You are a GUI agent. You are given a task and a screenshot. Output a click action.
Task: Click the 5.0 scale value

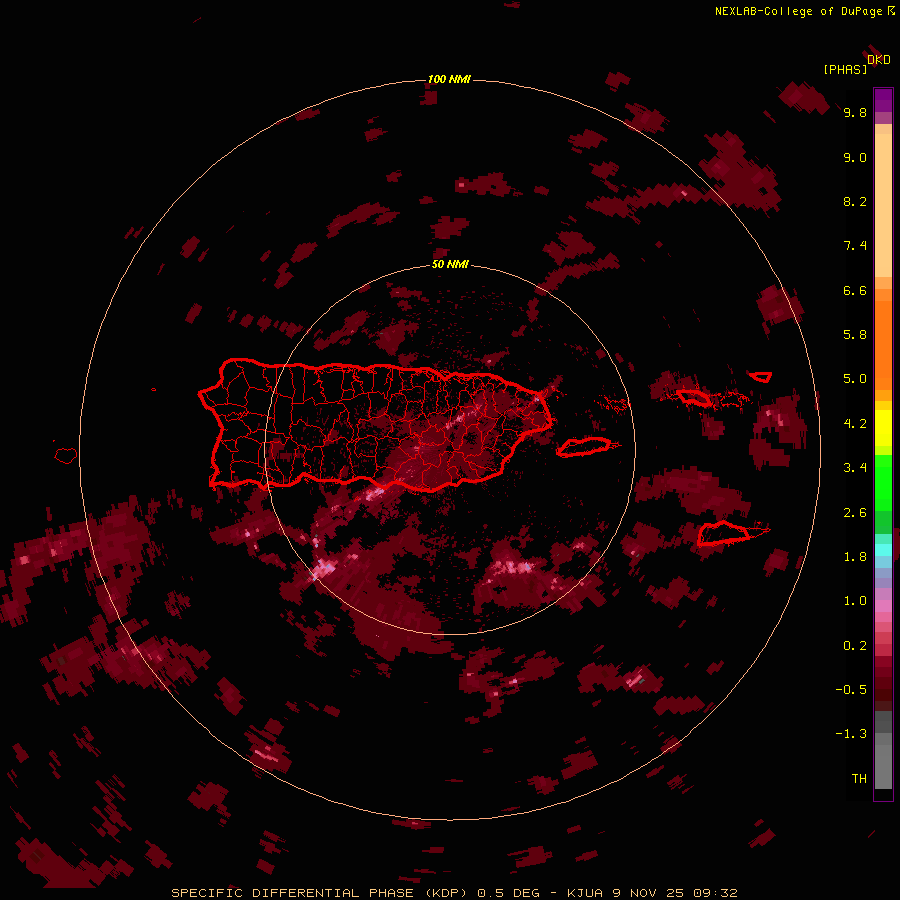(x=855, y=379)
